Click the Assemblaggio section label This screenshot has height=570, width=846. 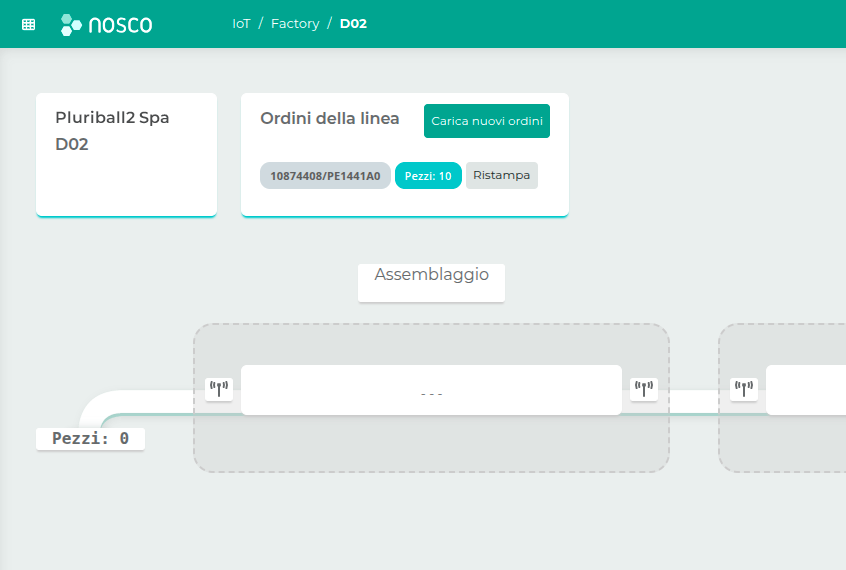pos(431,275)
